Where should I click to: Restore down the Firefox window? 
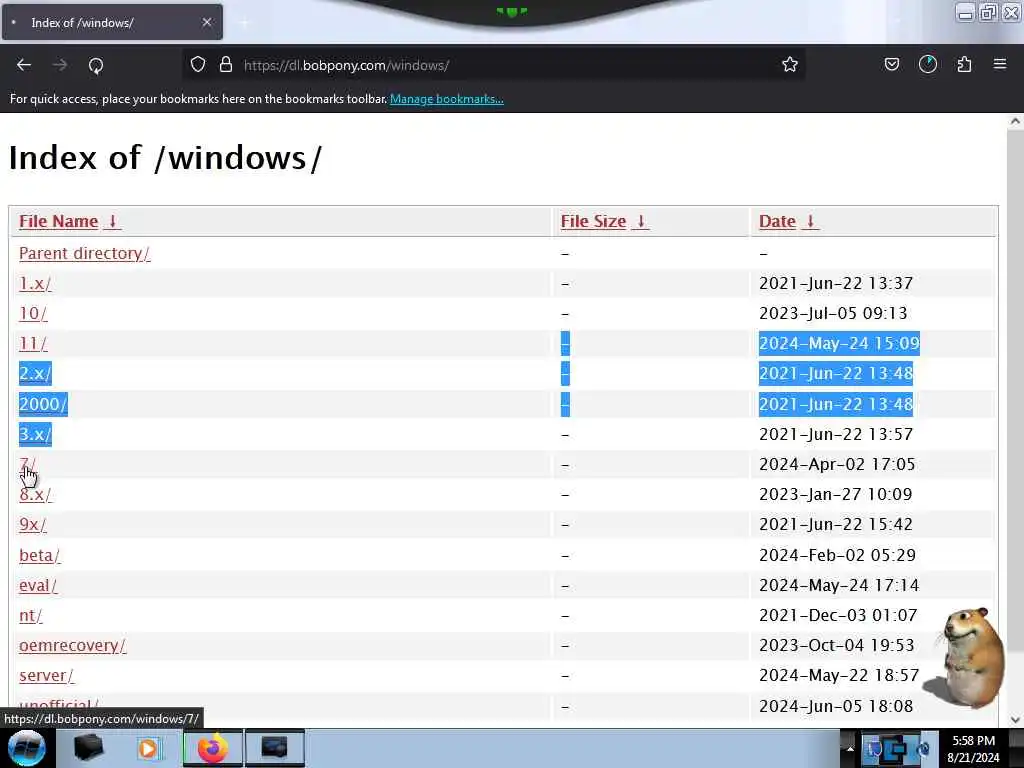point(989,12)
